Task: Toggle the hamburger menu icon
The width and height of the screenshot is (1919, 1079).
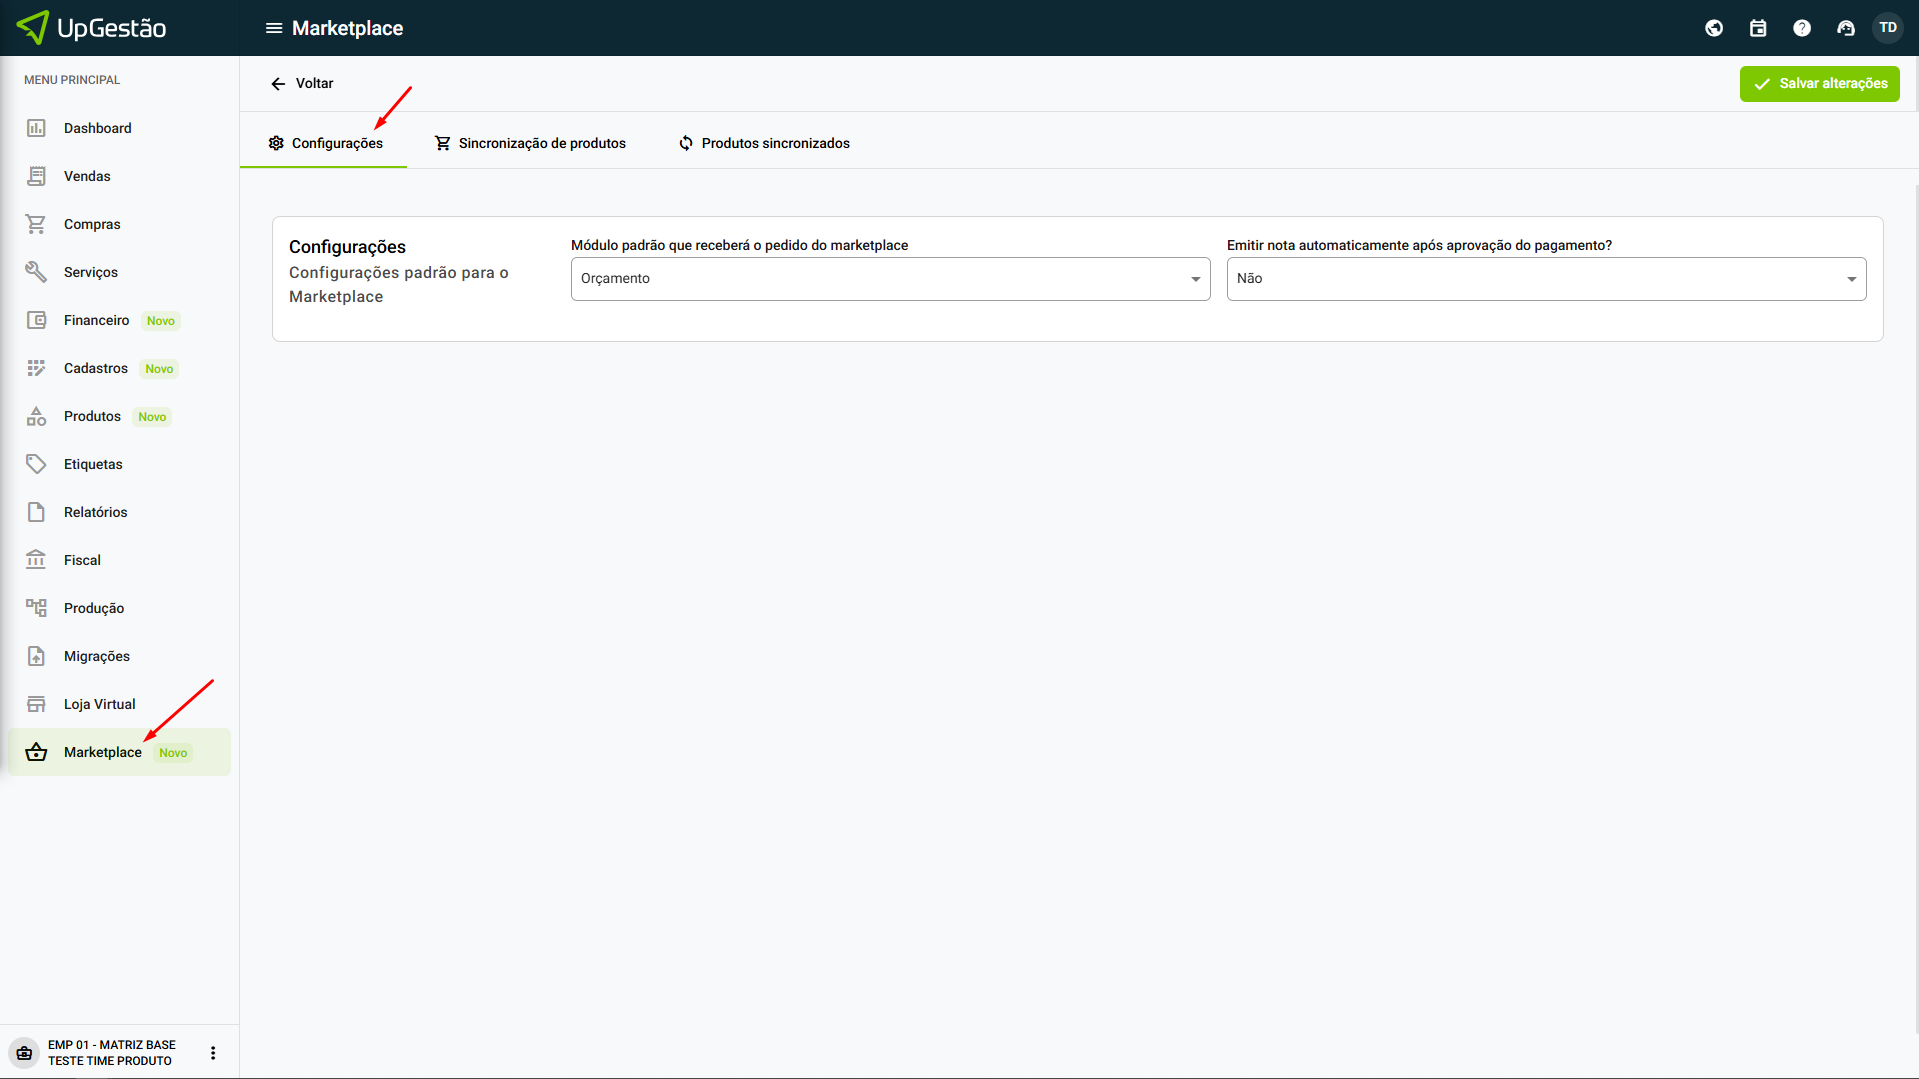Action: (273, 28)
